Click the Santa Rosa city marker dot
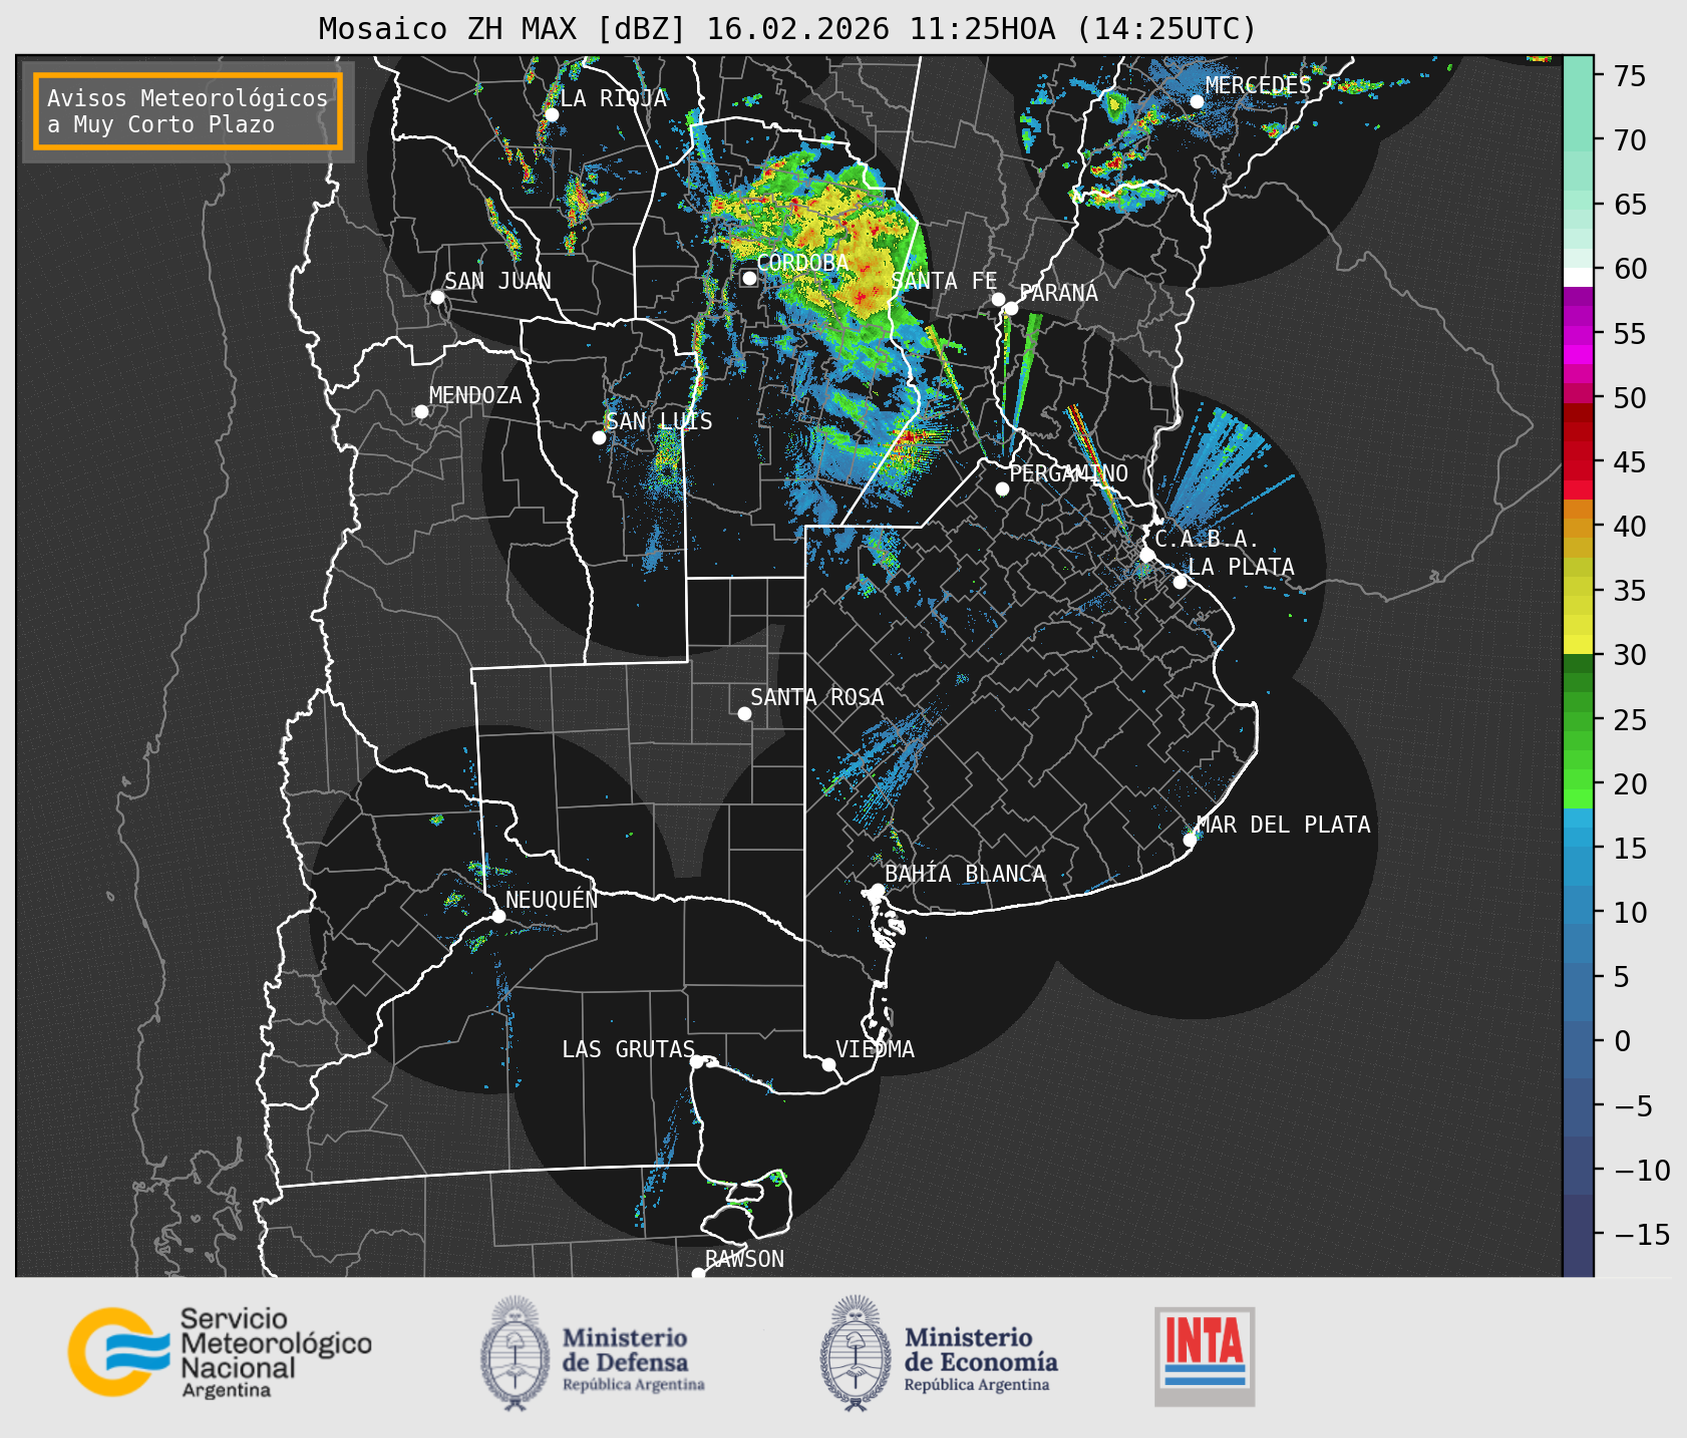 click(744, 713)
